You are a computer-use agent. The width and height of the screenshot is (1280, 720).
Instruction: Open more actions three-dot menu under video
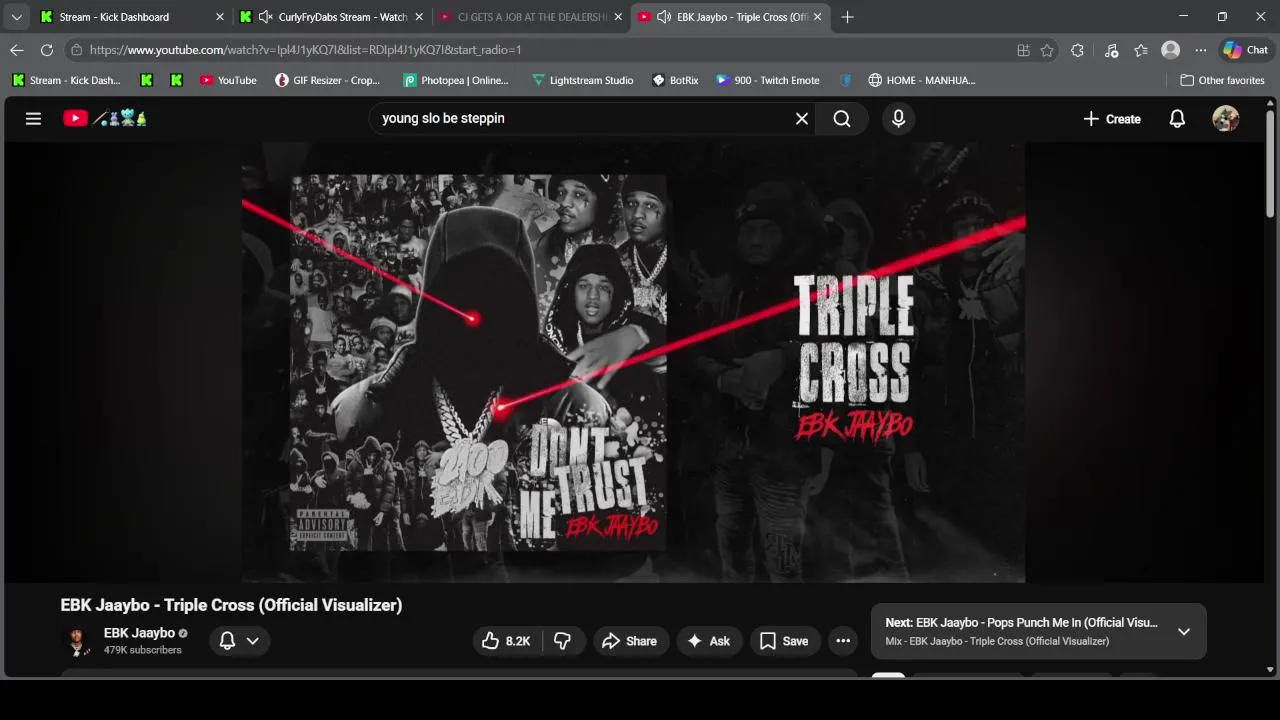(x=843, y=641)
